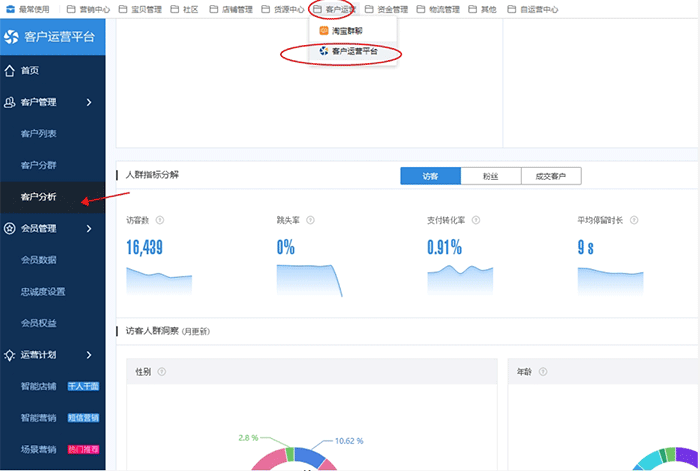Image resolution: width=700 pixels, height=471 pixels.
Task: Click the 客户运营平台 logo icon in sidebar header
Action: click(12, 38)
